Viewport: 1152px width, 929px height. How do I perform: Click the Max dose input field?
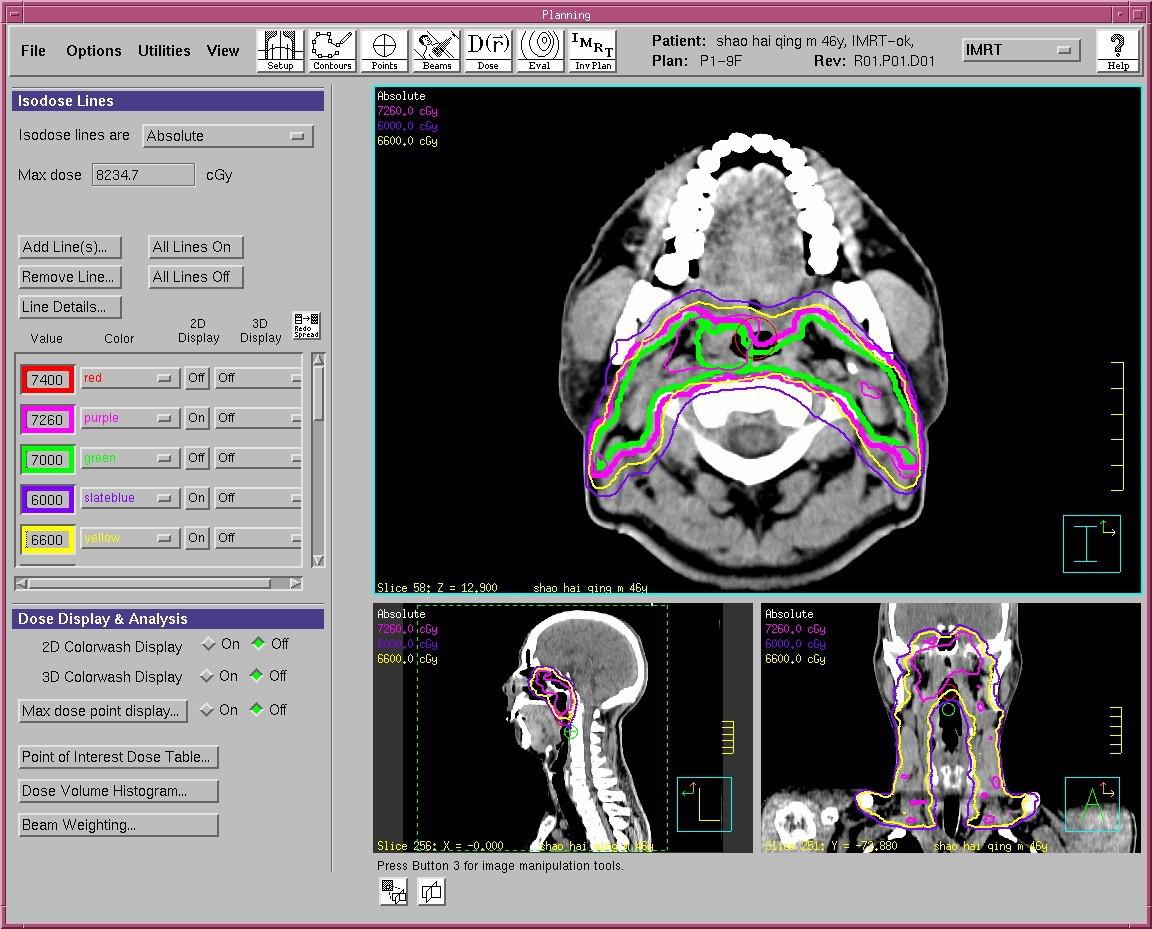[x=143, y=175]
